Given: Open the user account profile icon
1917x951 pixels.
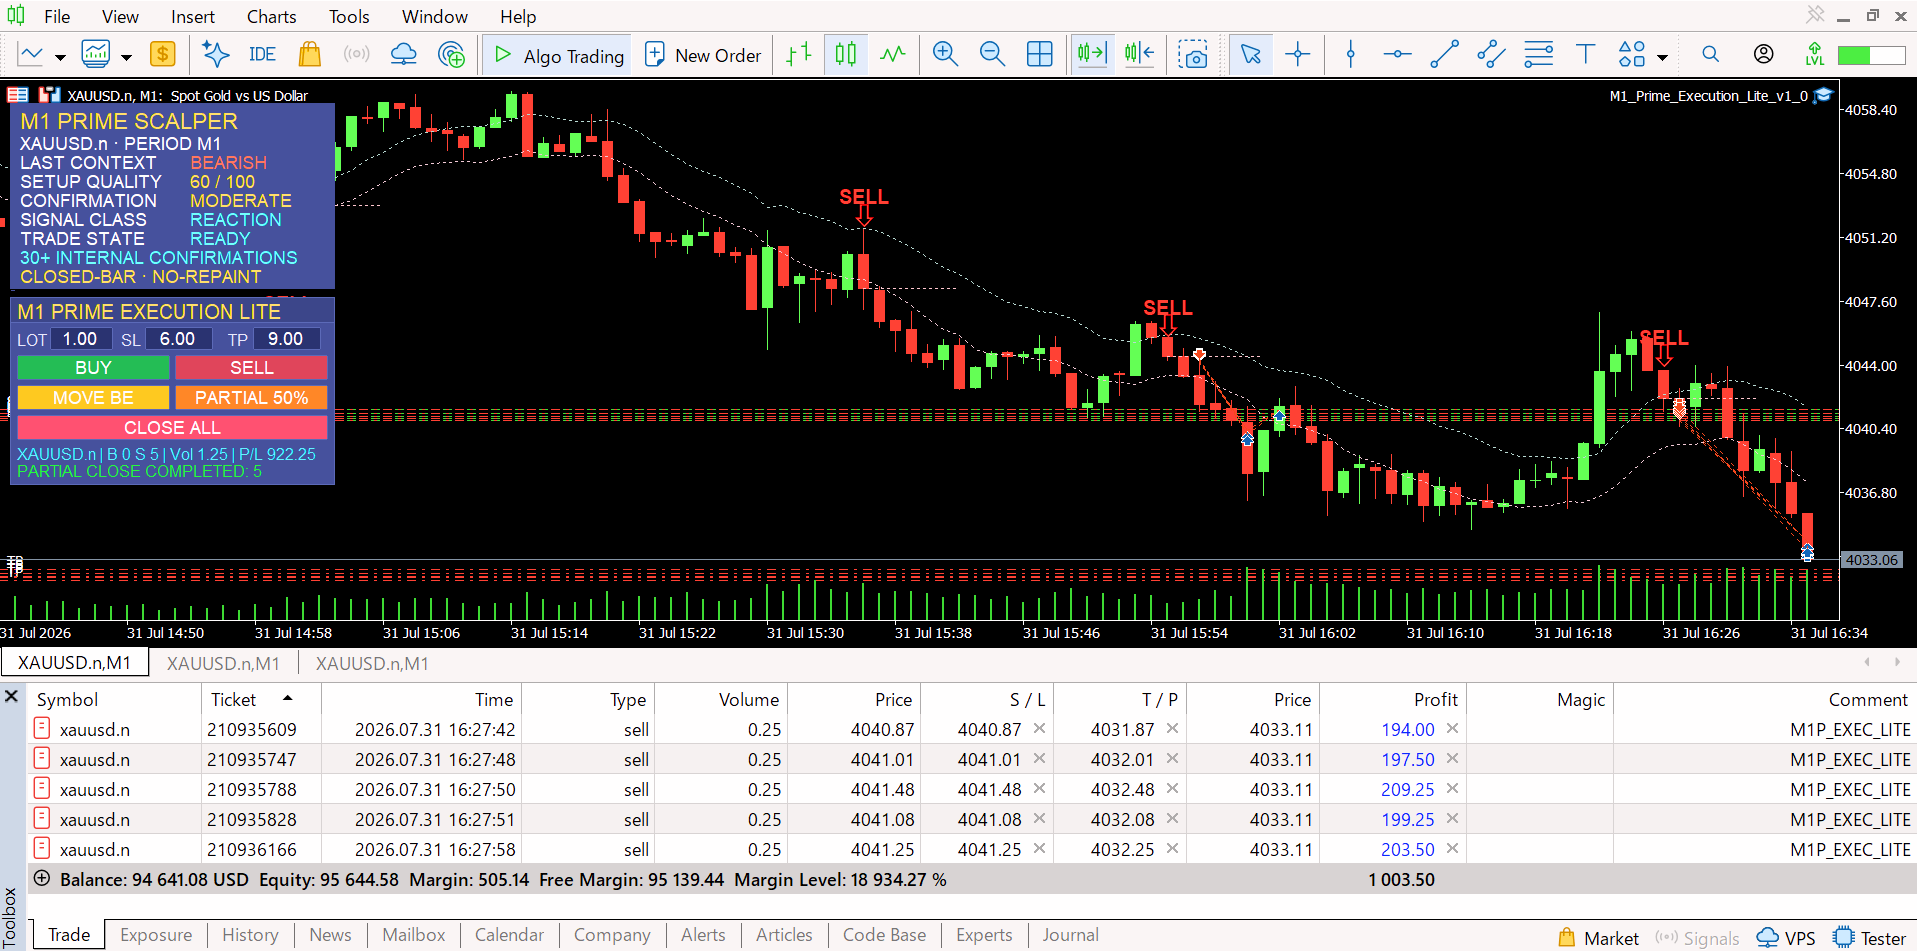Looking at the screenshot, I should tap(1764, 54).
